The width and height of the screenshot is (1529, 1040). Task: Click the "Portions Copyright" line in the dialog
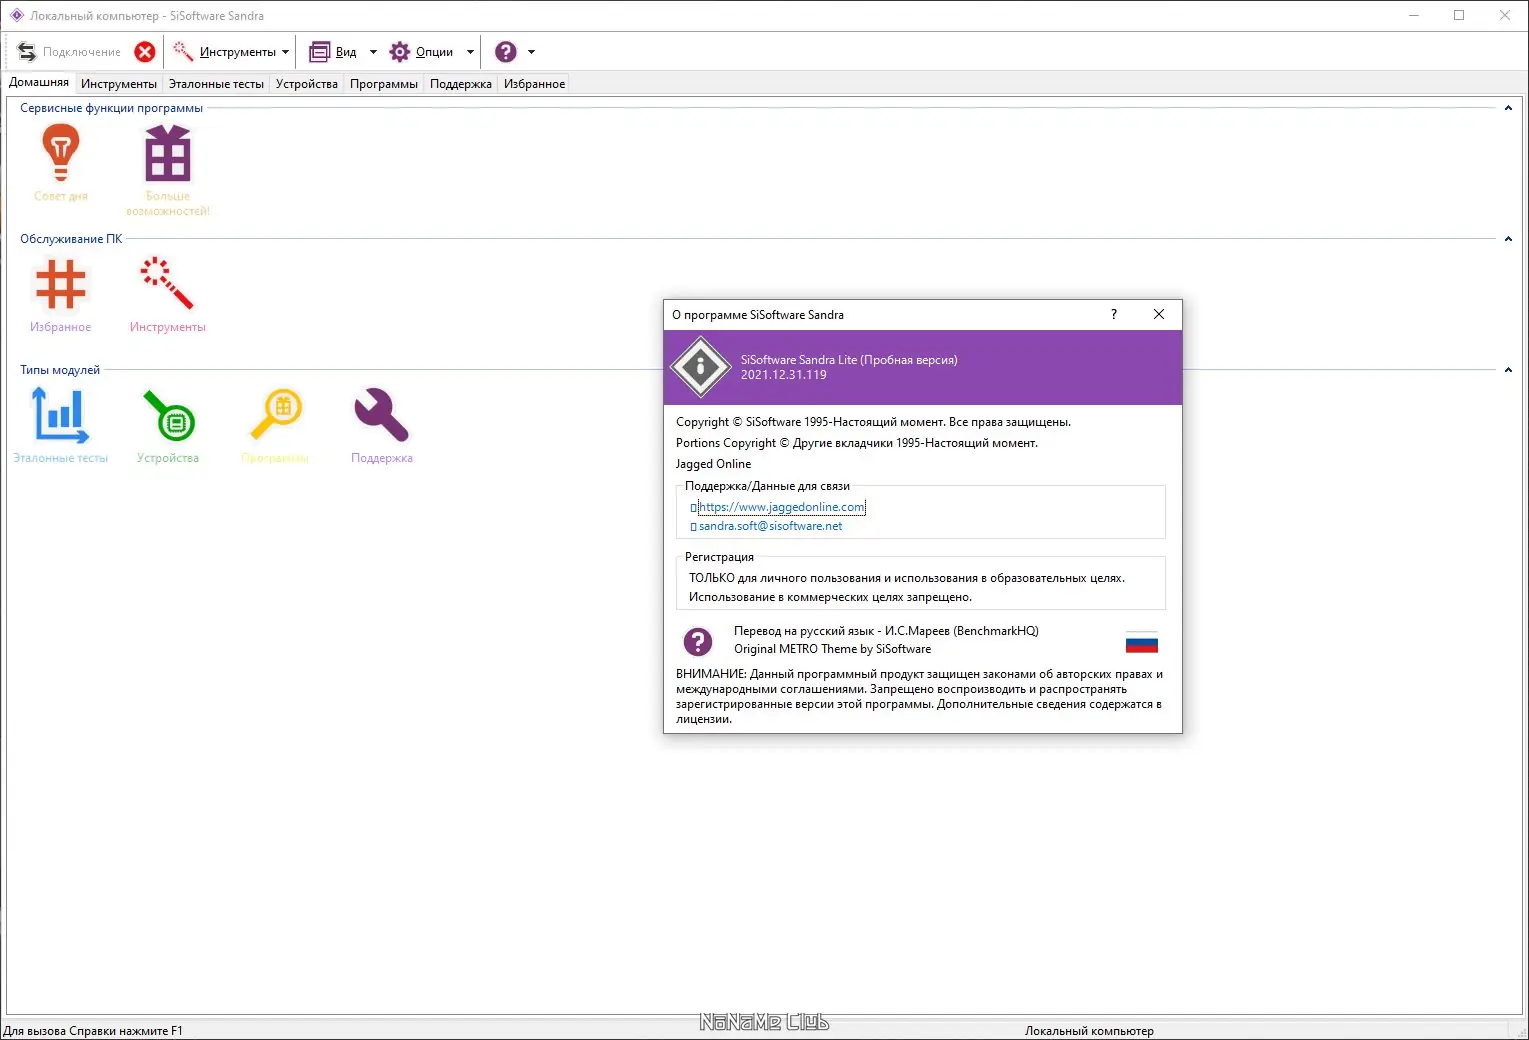click(x=857, y=443)
